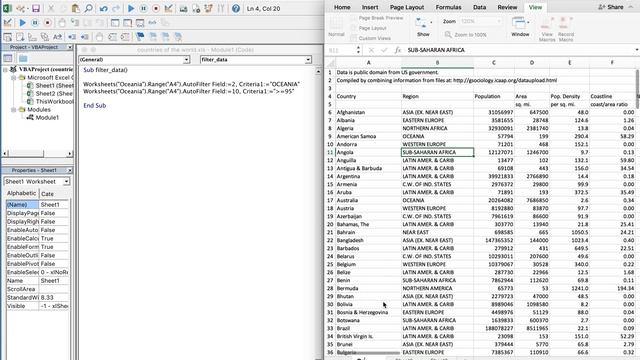
Task: Open the Formulas ribbon tab
Action: pos(448,7)
